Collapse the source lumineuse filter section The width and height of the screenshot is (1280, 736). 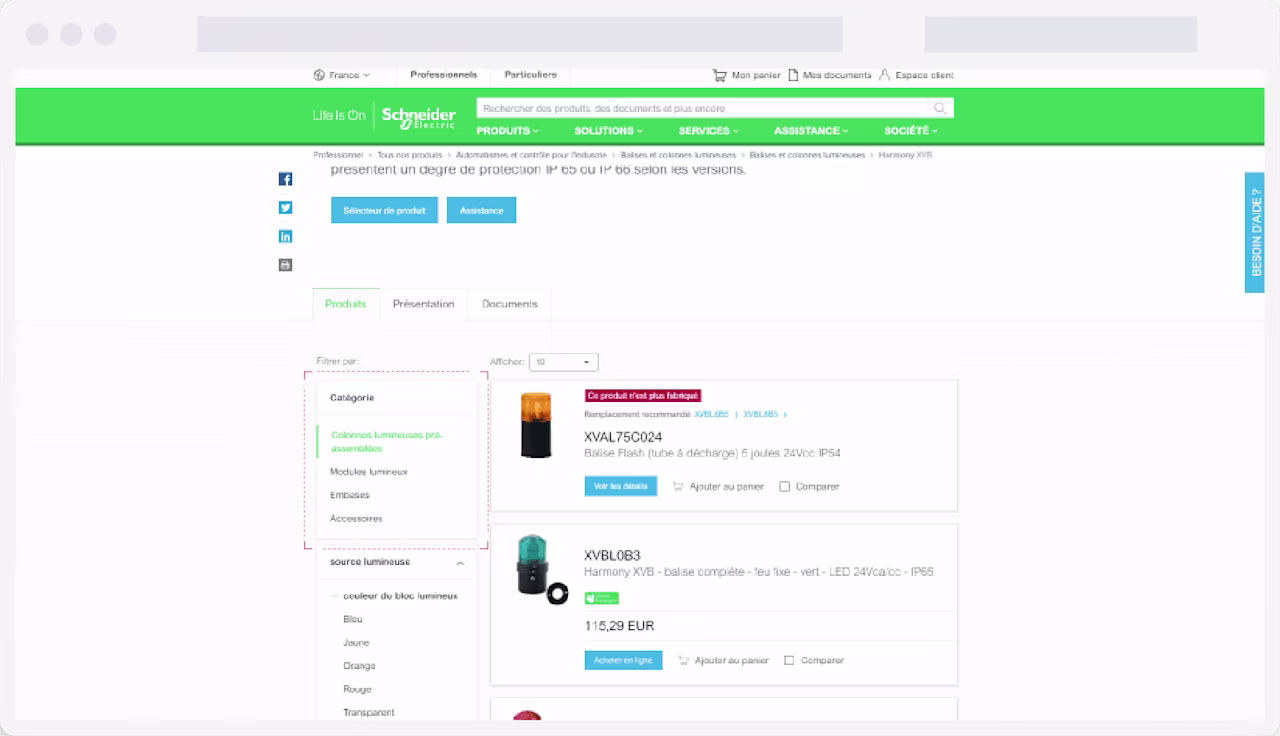(x=460, y=563)
